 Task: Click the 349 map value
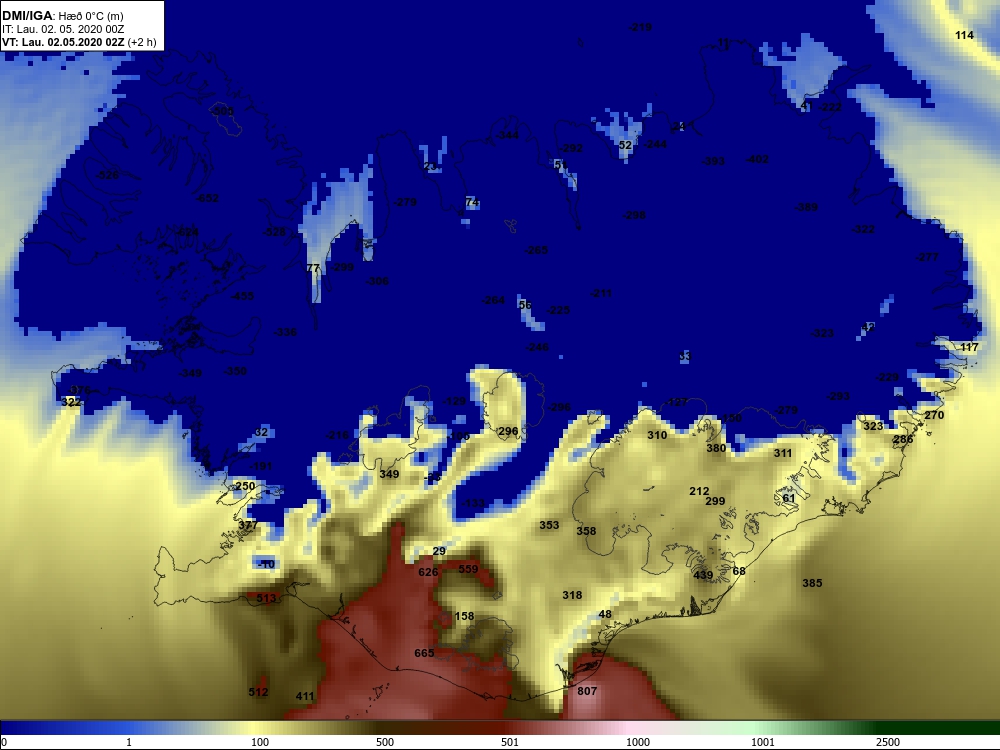click(x=389, y=474)
